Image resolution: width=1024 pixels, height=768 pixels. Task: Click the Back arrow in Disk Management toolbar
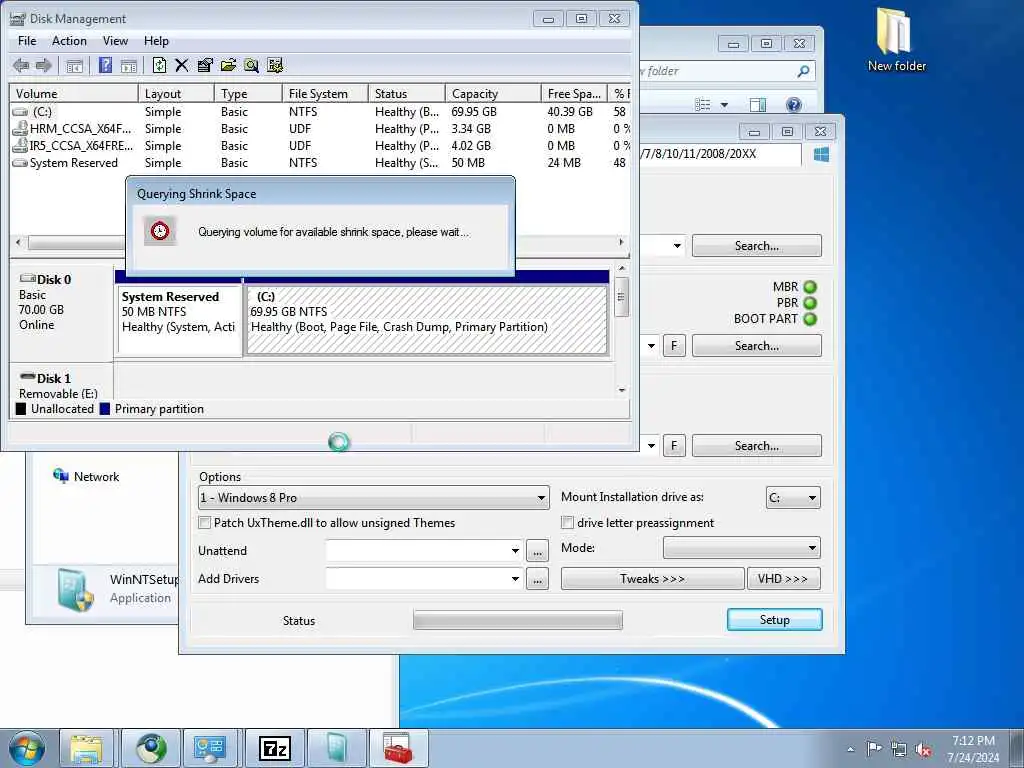click(21, 65)
